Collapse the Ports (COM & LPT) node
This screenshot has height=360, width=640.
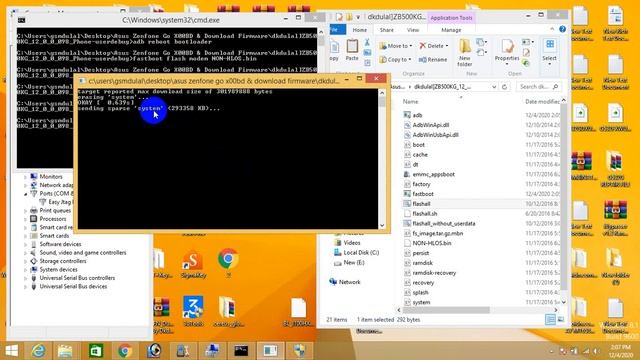[x=25, y=194]
